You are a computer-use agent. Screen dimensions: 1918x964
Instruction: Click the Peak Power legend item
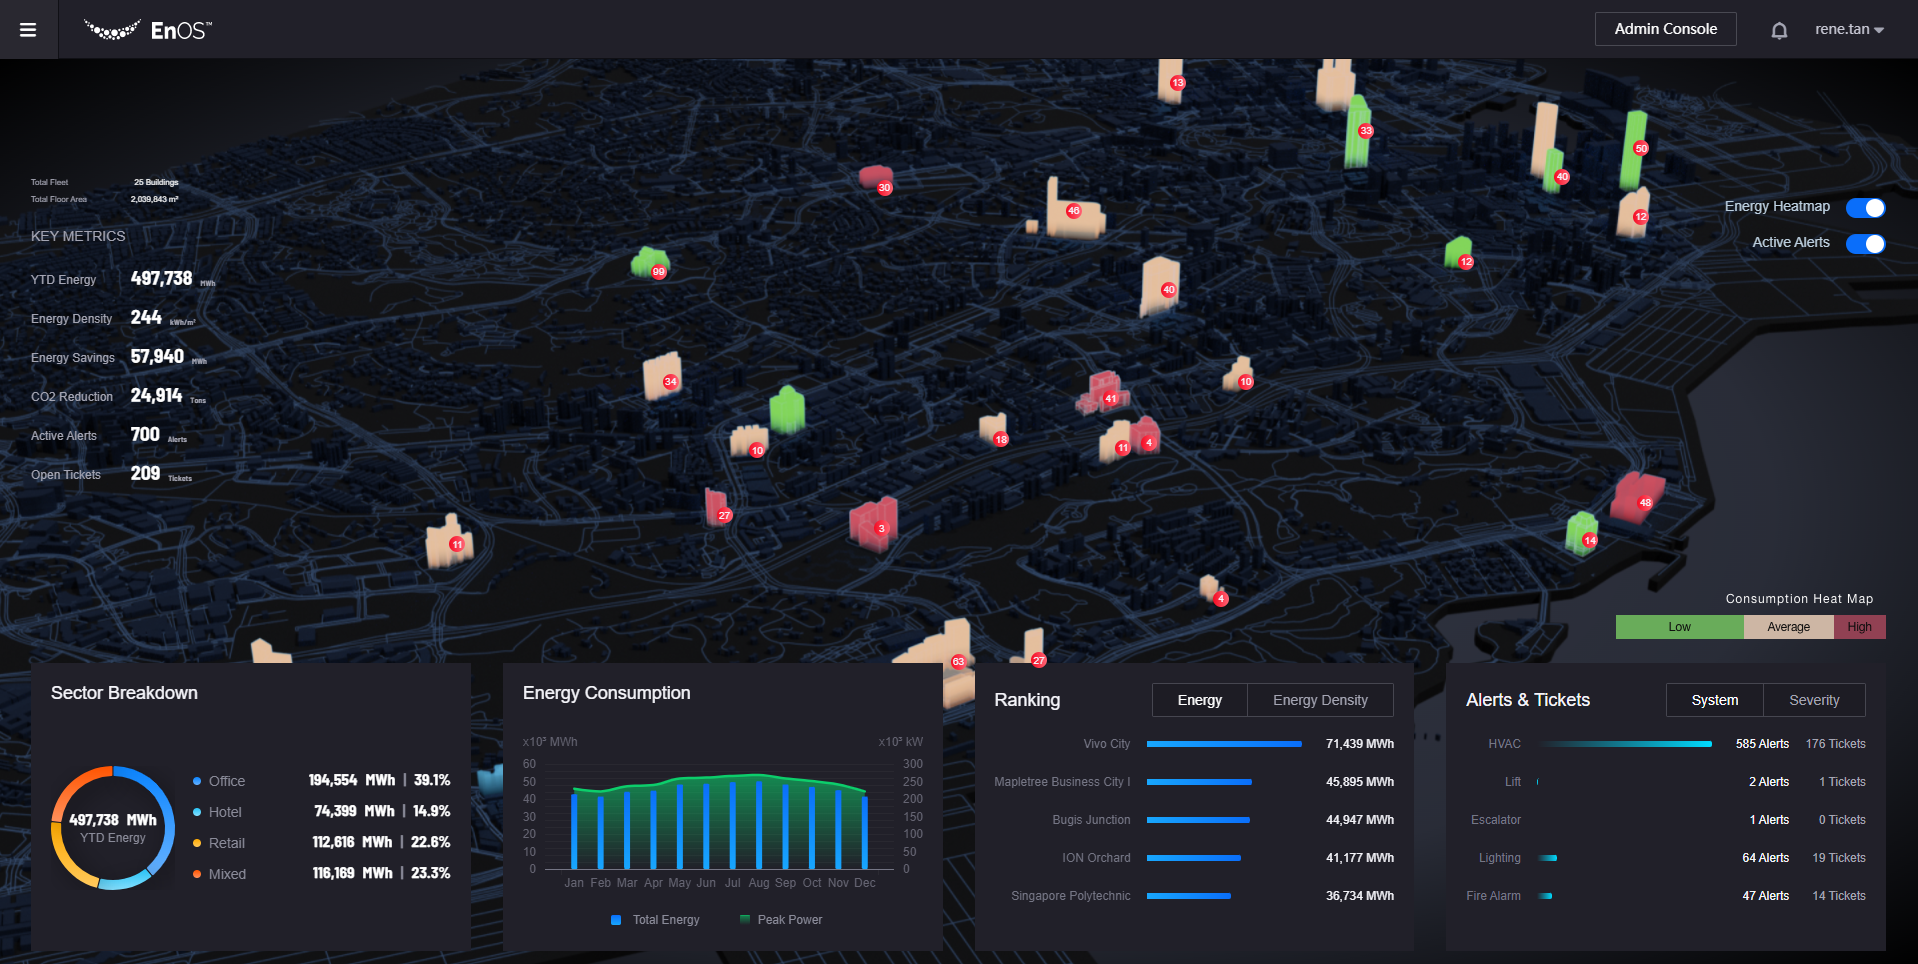(780, 920)
